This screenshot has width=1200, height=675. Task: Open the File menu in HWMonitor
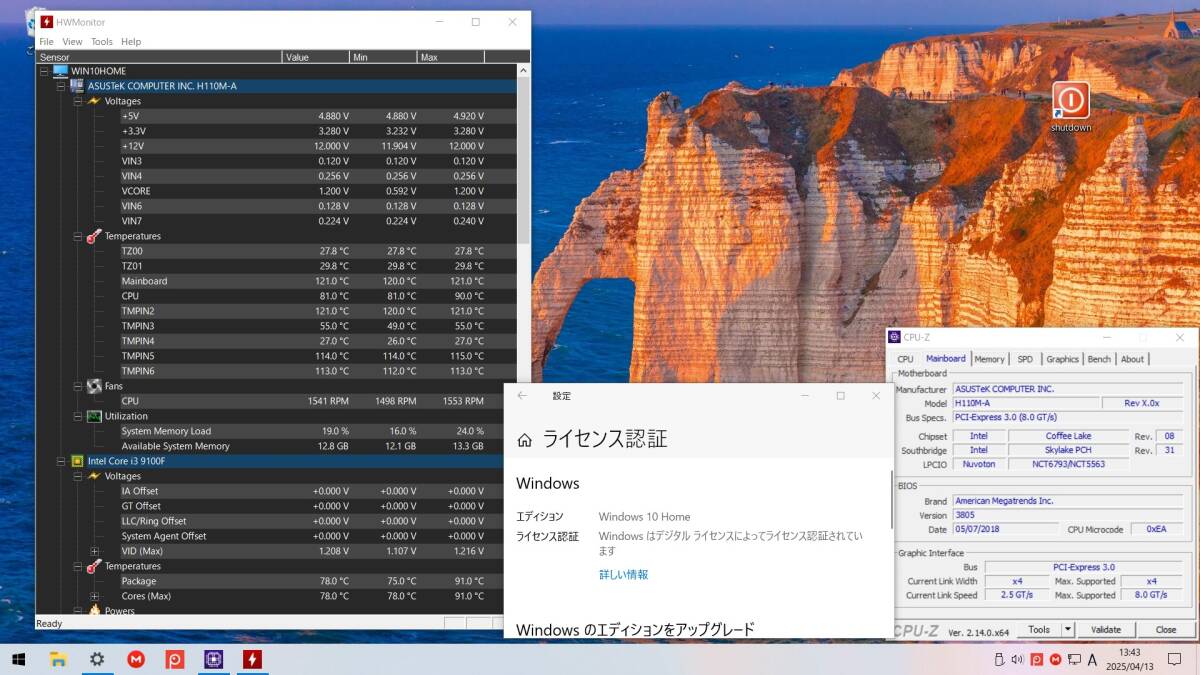(x=46, y=42)
